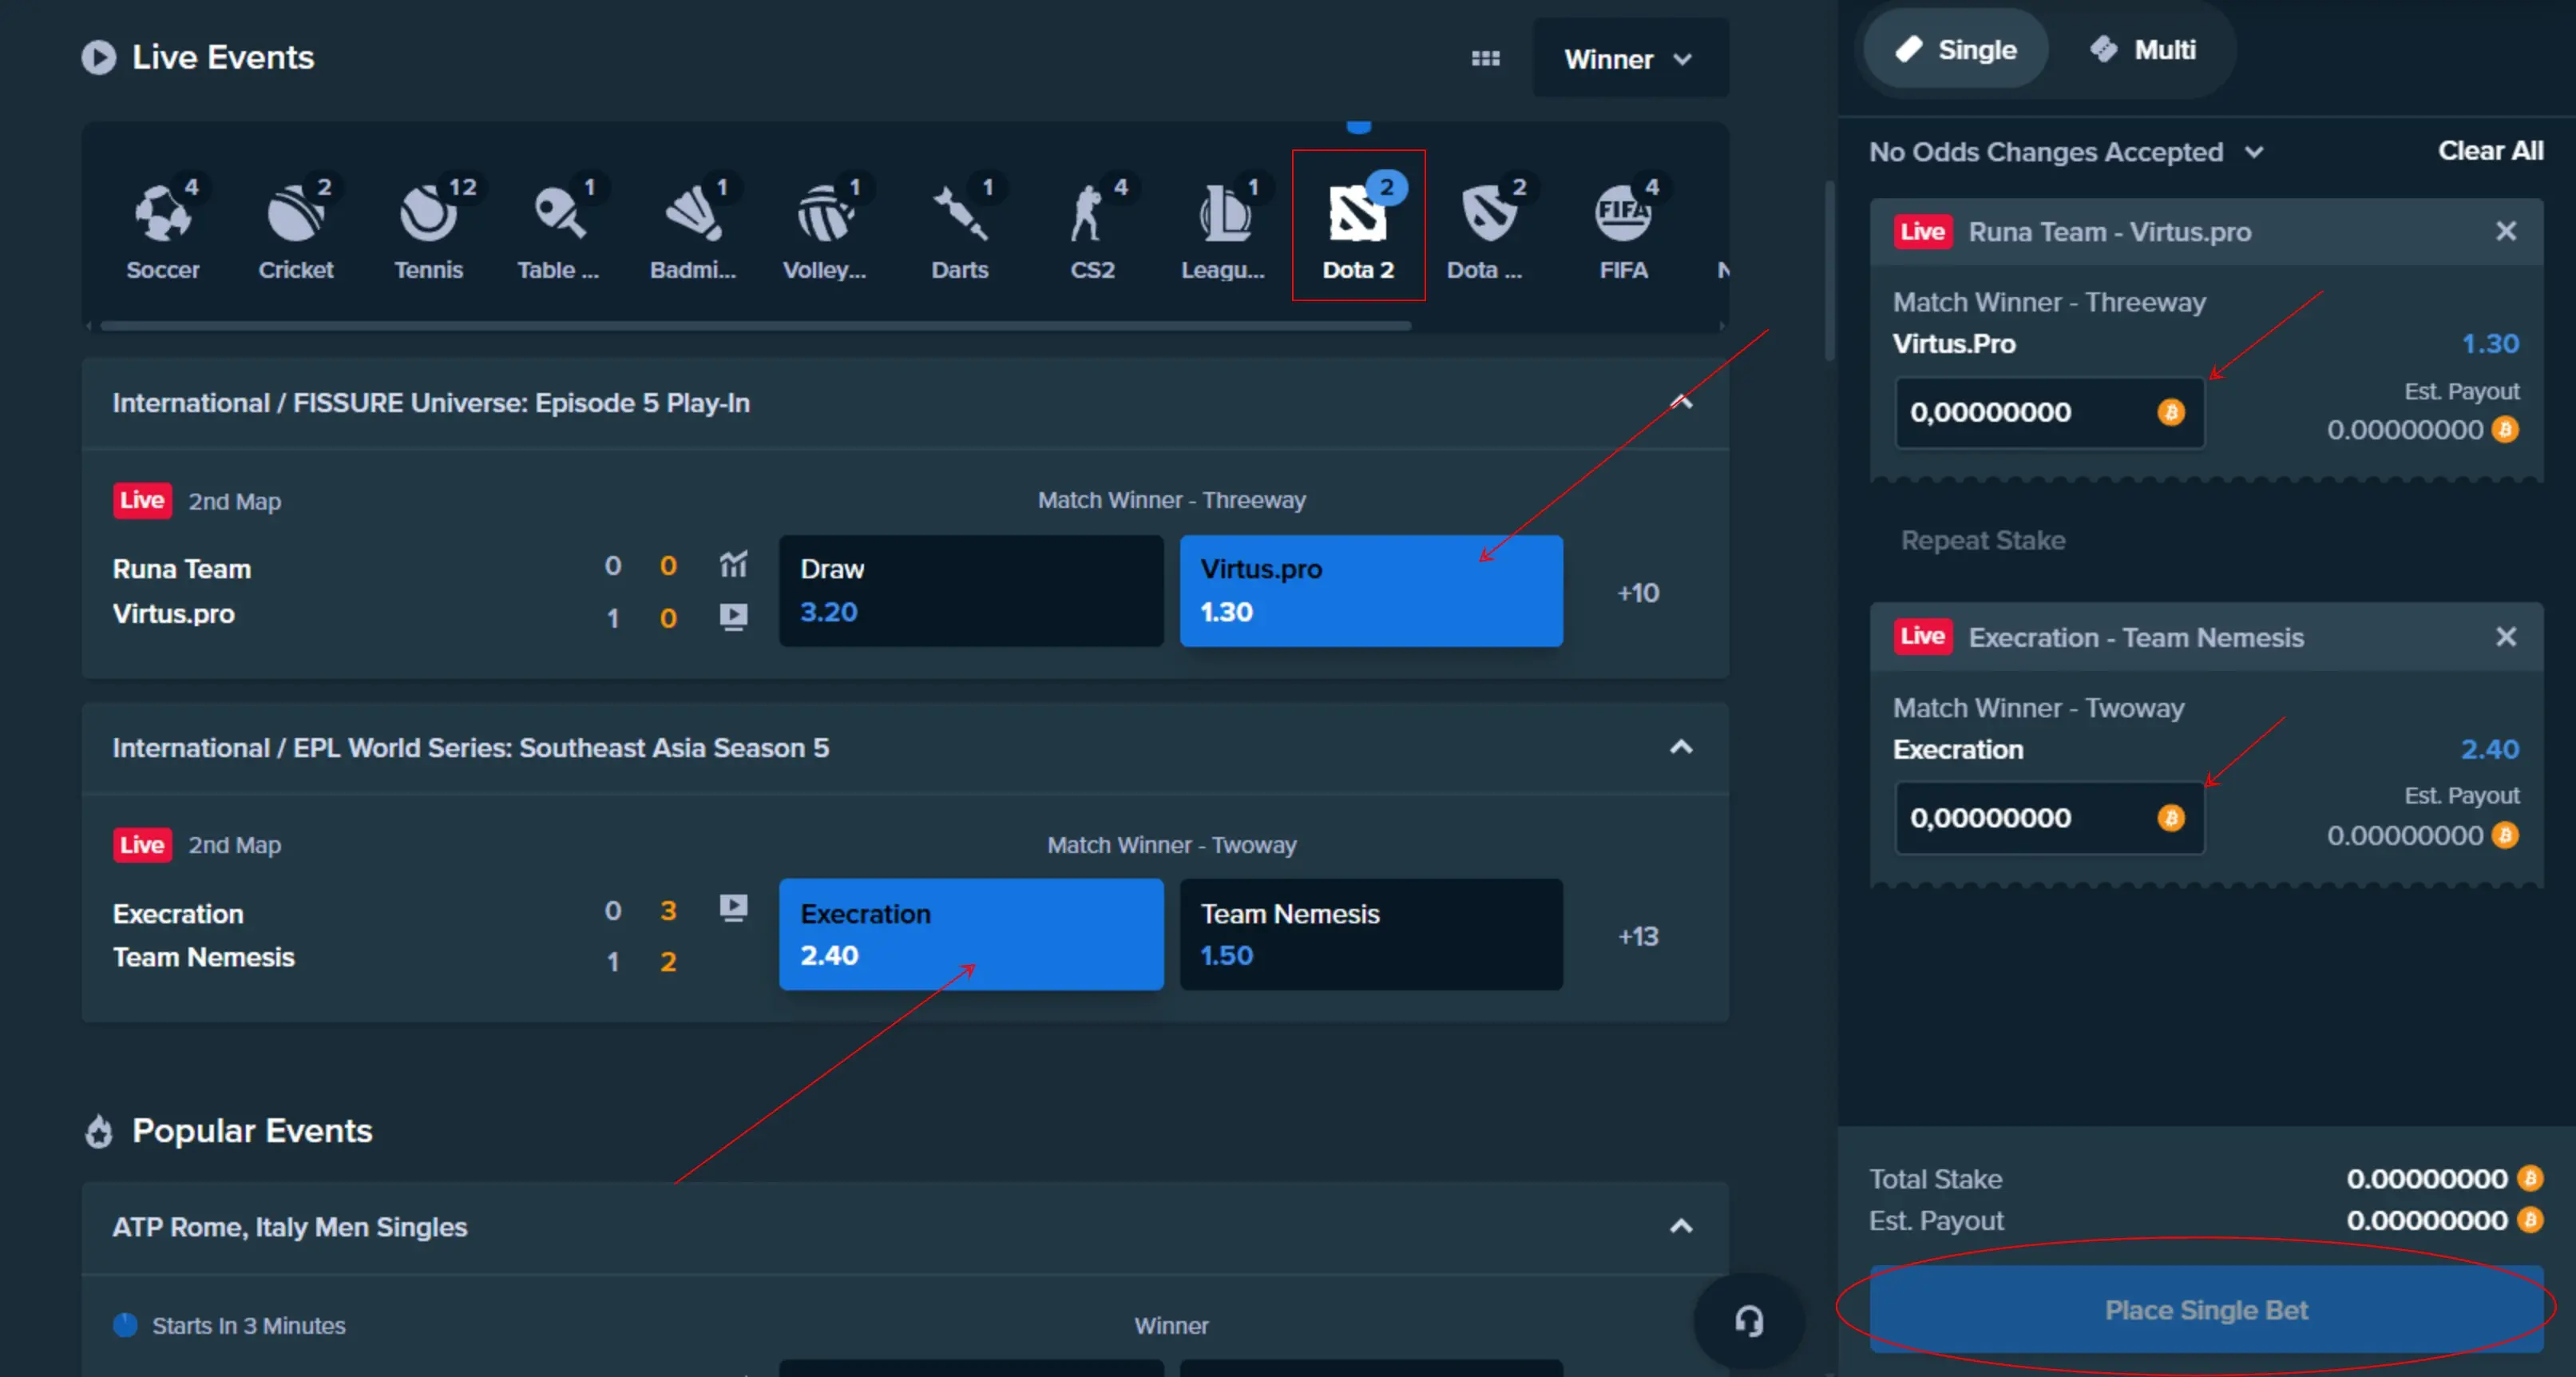
Task: Click '2nd Map' label under FISSURE Universe
Action: (x=235, y=501)
